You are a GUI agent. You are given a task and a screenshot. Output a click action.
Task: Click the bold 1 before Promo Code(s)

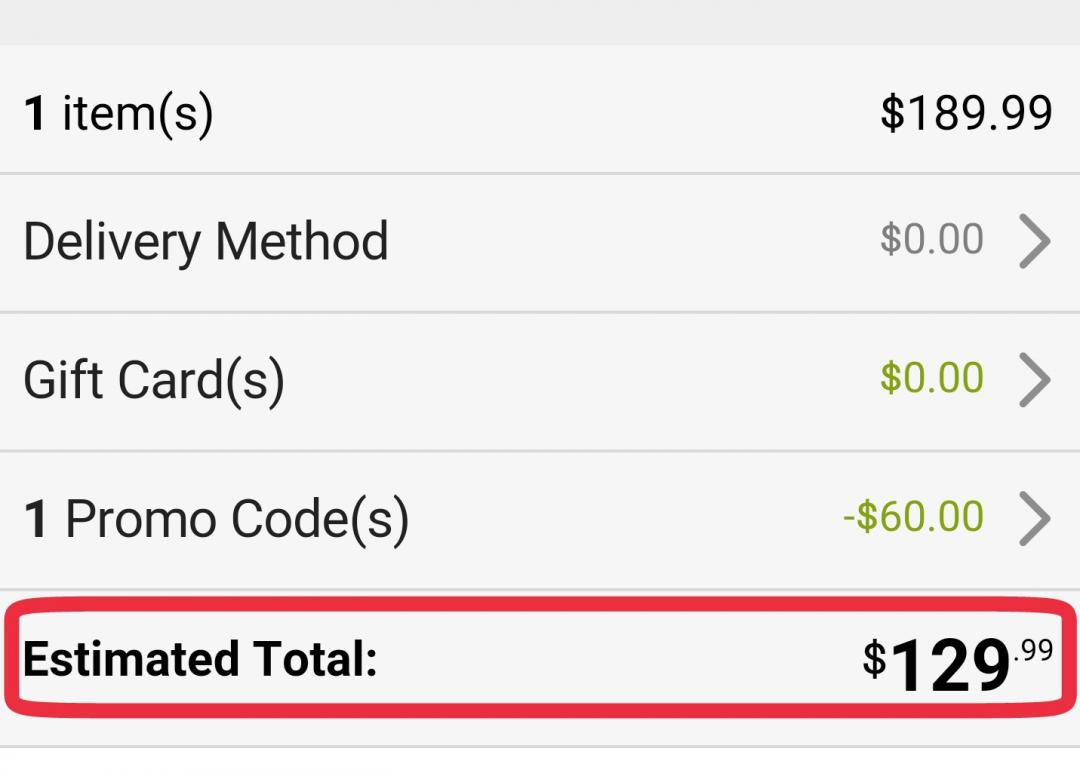tap(36, 520)
